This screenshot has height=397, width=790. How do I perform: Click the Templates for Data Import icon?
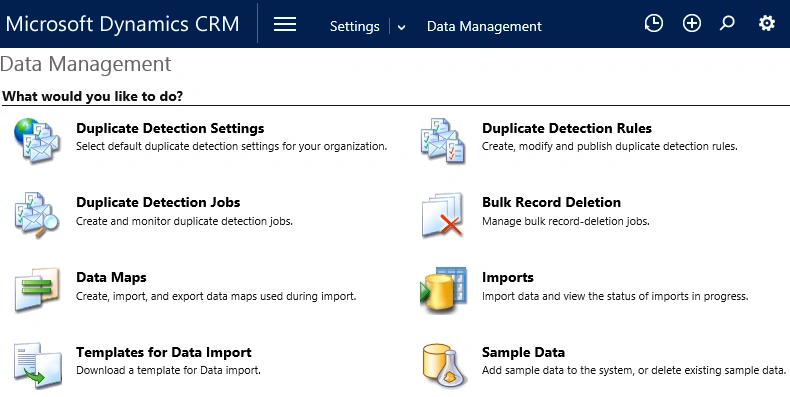point(37,365)
